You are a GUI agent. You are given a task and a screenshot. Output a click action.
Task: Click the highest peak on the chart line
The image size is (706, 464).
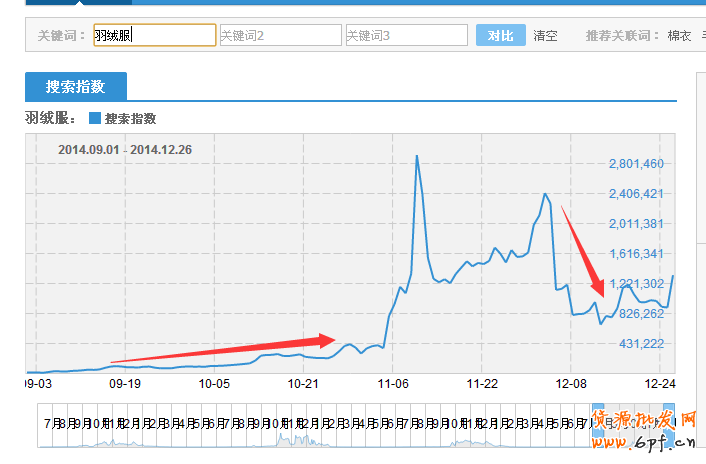point(416,156)
